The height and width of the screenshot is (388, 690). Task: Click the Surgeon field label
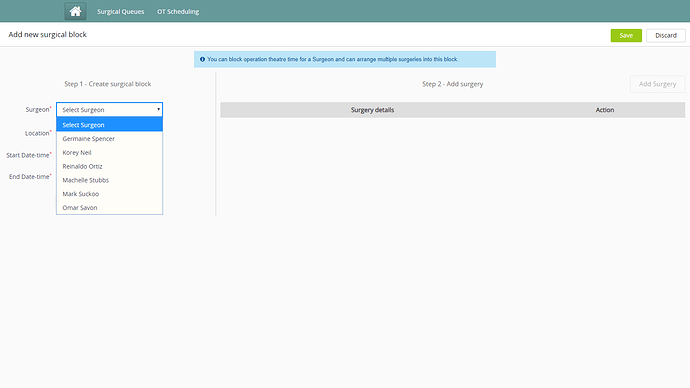tap(38, 110)
